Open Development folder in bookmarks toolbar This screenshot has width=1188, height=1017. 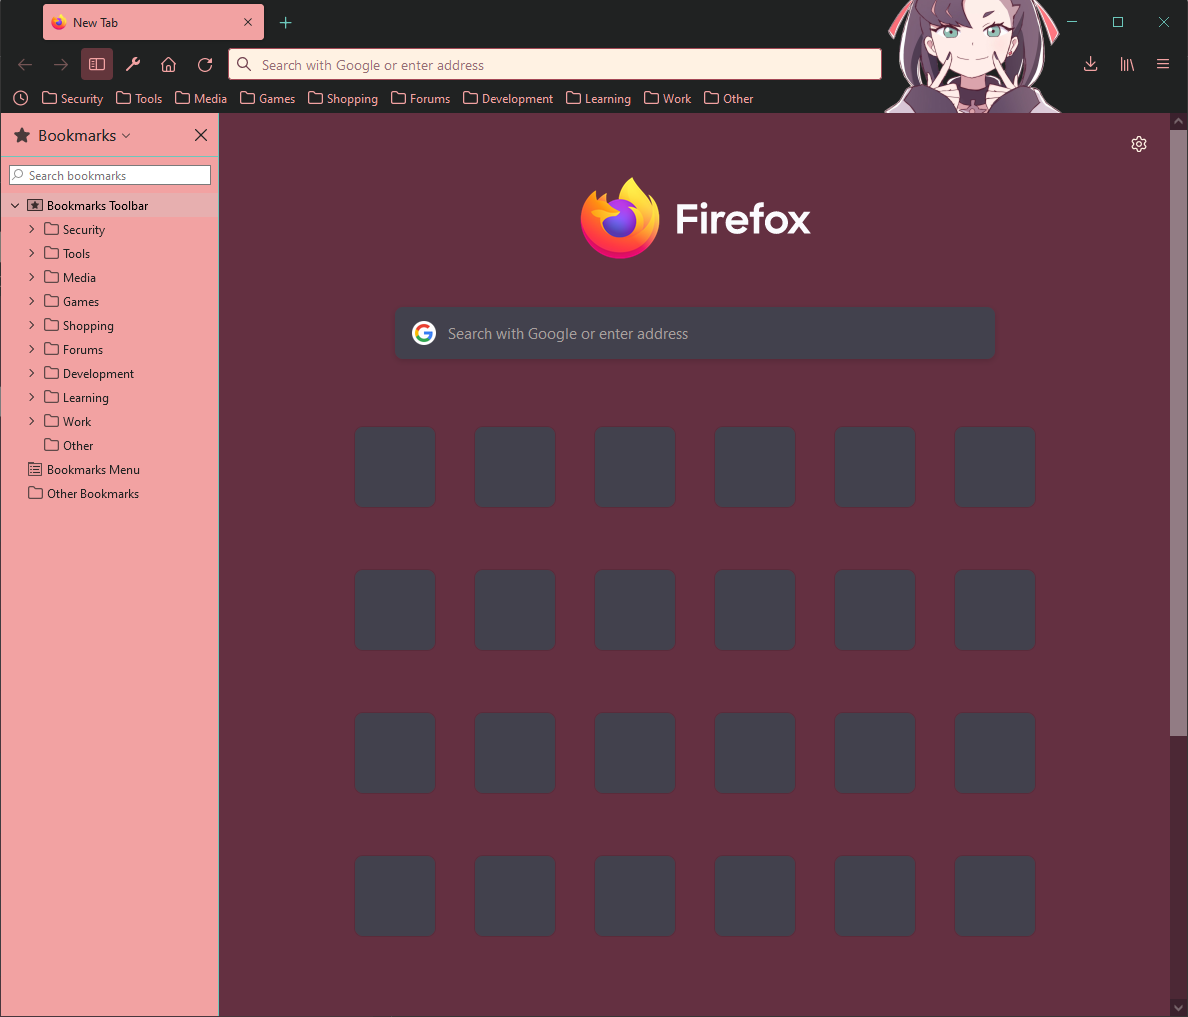click(x=508, y=99)
